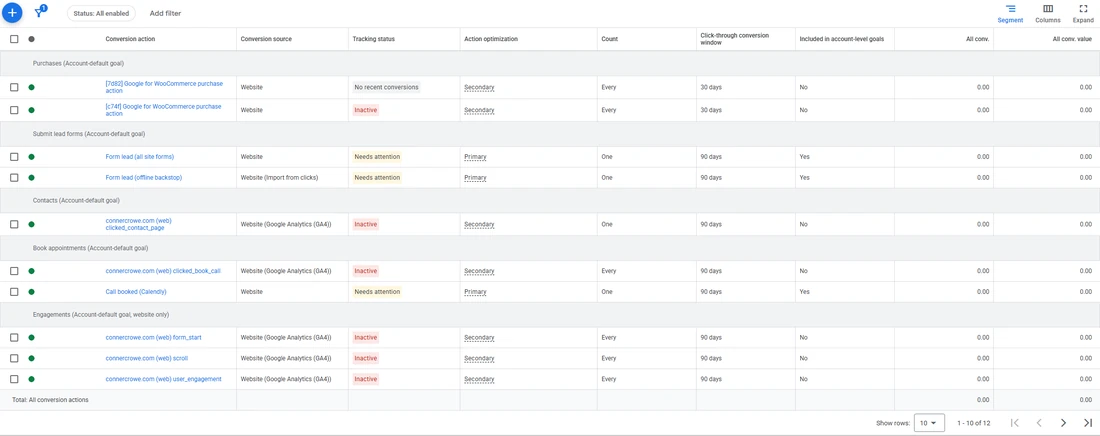Tick the user_engagement row checkbox
The image size is (1100, 436).
coord(14,379)
